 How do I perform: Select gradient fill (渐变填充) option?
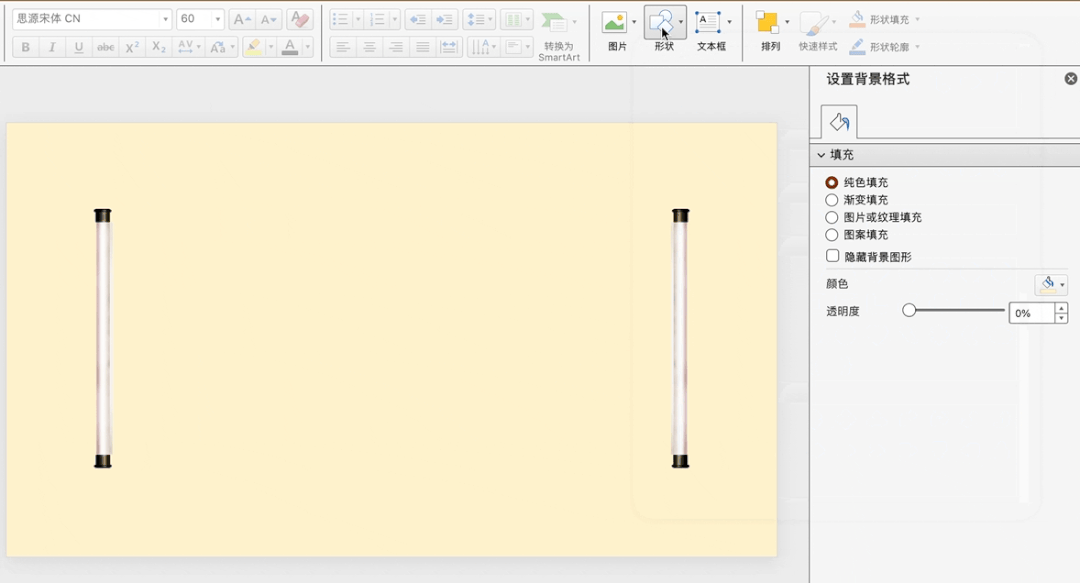tap(832, 200)
